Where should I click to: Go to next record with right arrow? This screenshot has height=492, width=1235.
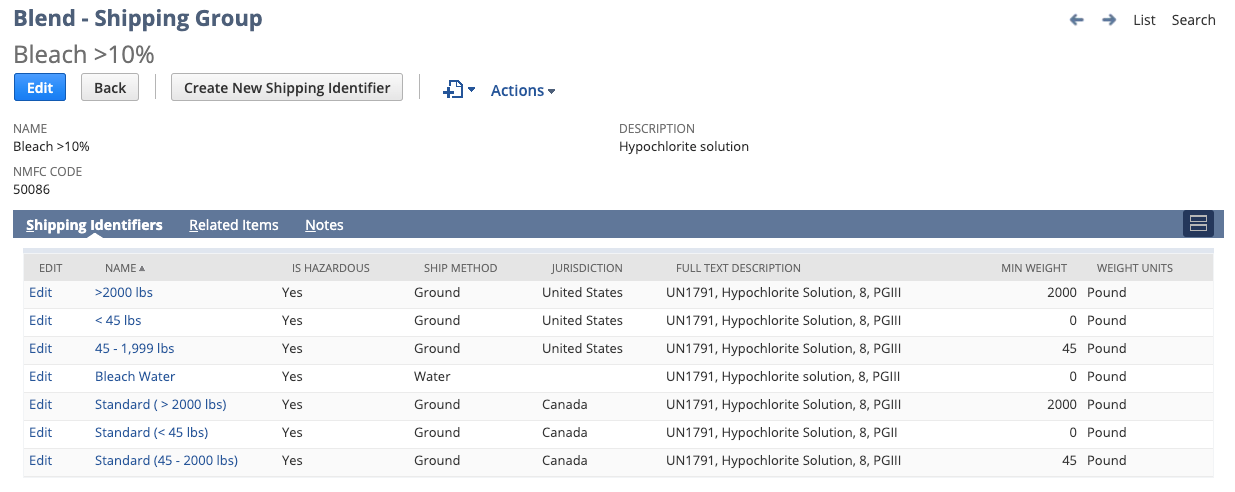coord(1109,20)
